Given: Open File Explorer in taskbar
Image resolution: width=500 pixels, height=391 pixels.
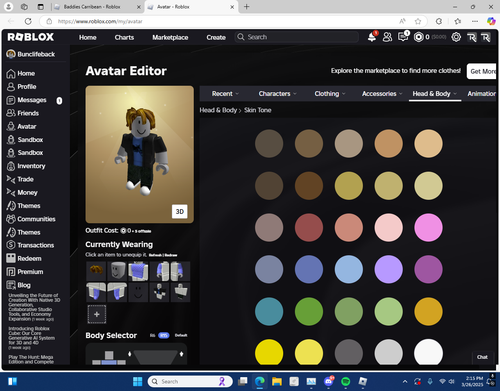Looking at the screenshot, I should tap(277, 381).
